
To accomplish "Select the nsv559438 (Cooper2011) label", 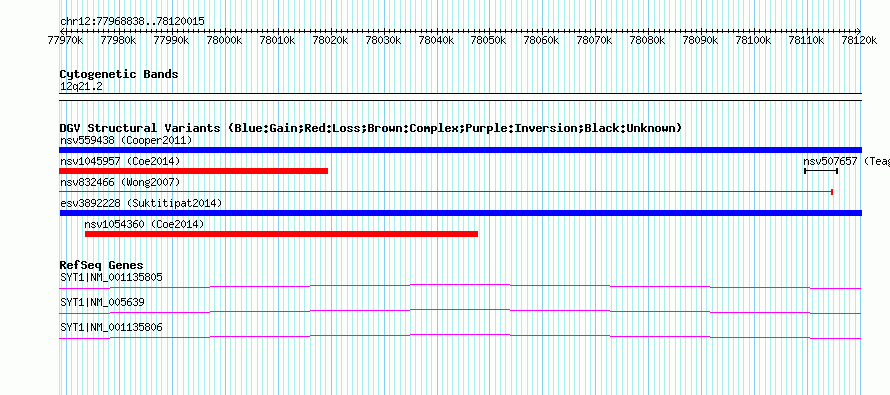I will 126,140.
